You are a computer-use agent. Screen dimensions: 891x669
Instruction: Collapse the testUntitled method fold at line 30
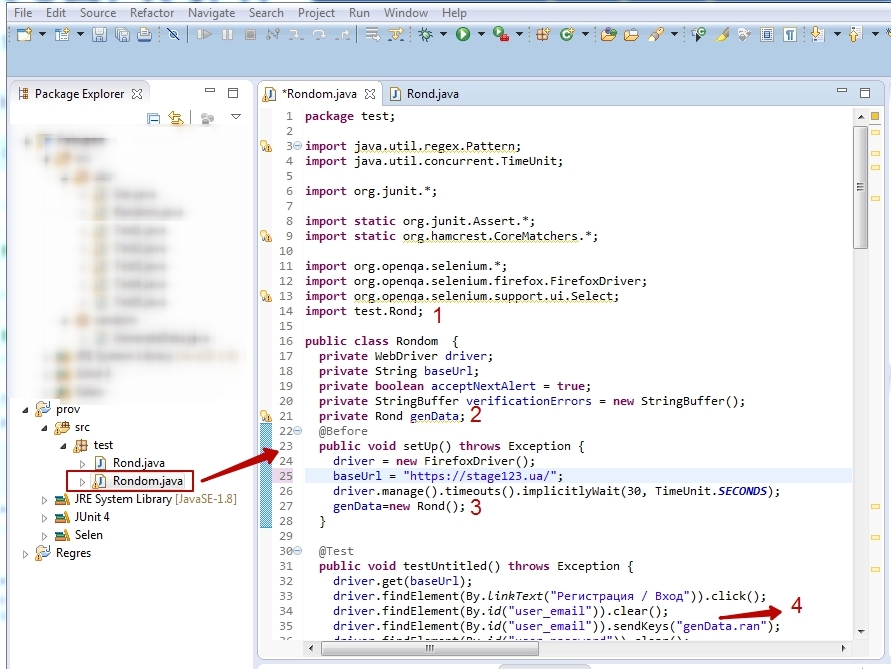297,551
